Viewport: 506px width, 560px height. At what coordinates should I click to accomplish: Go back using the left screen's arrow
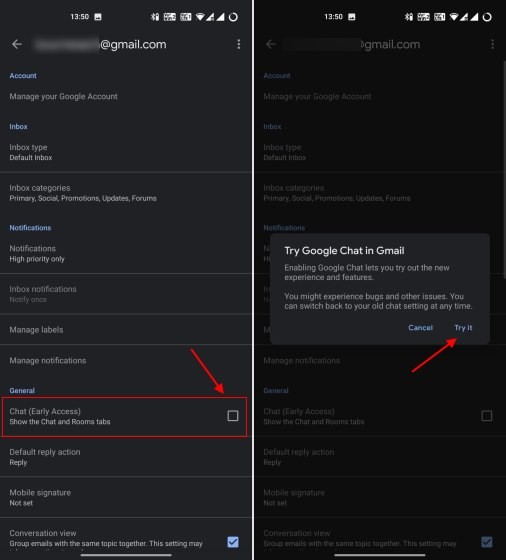pos(17,44)
